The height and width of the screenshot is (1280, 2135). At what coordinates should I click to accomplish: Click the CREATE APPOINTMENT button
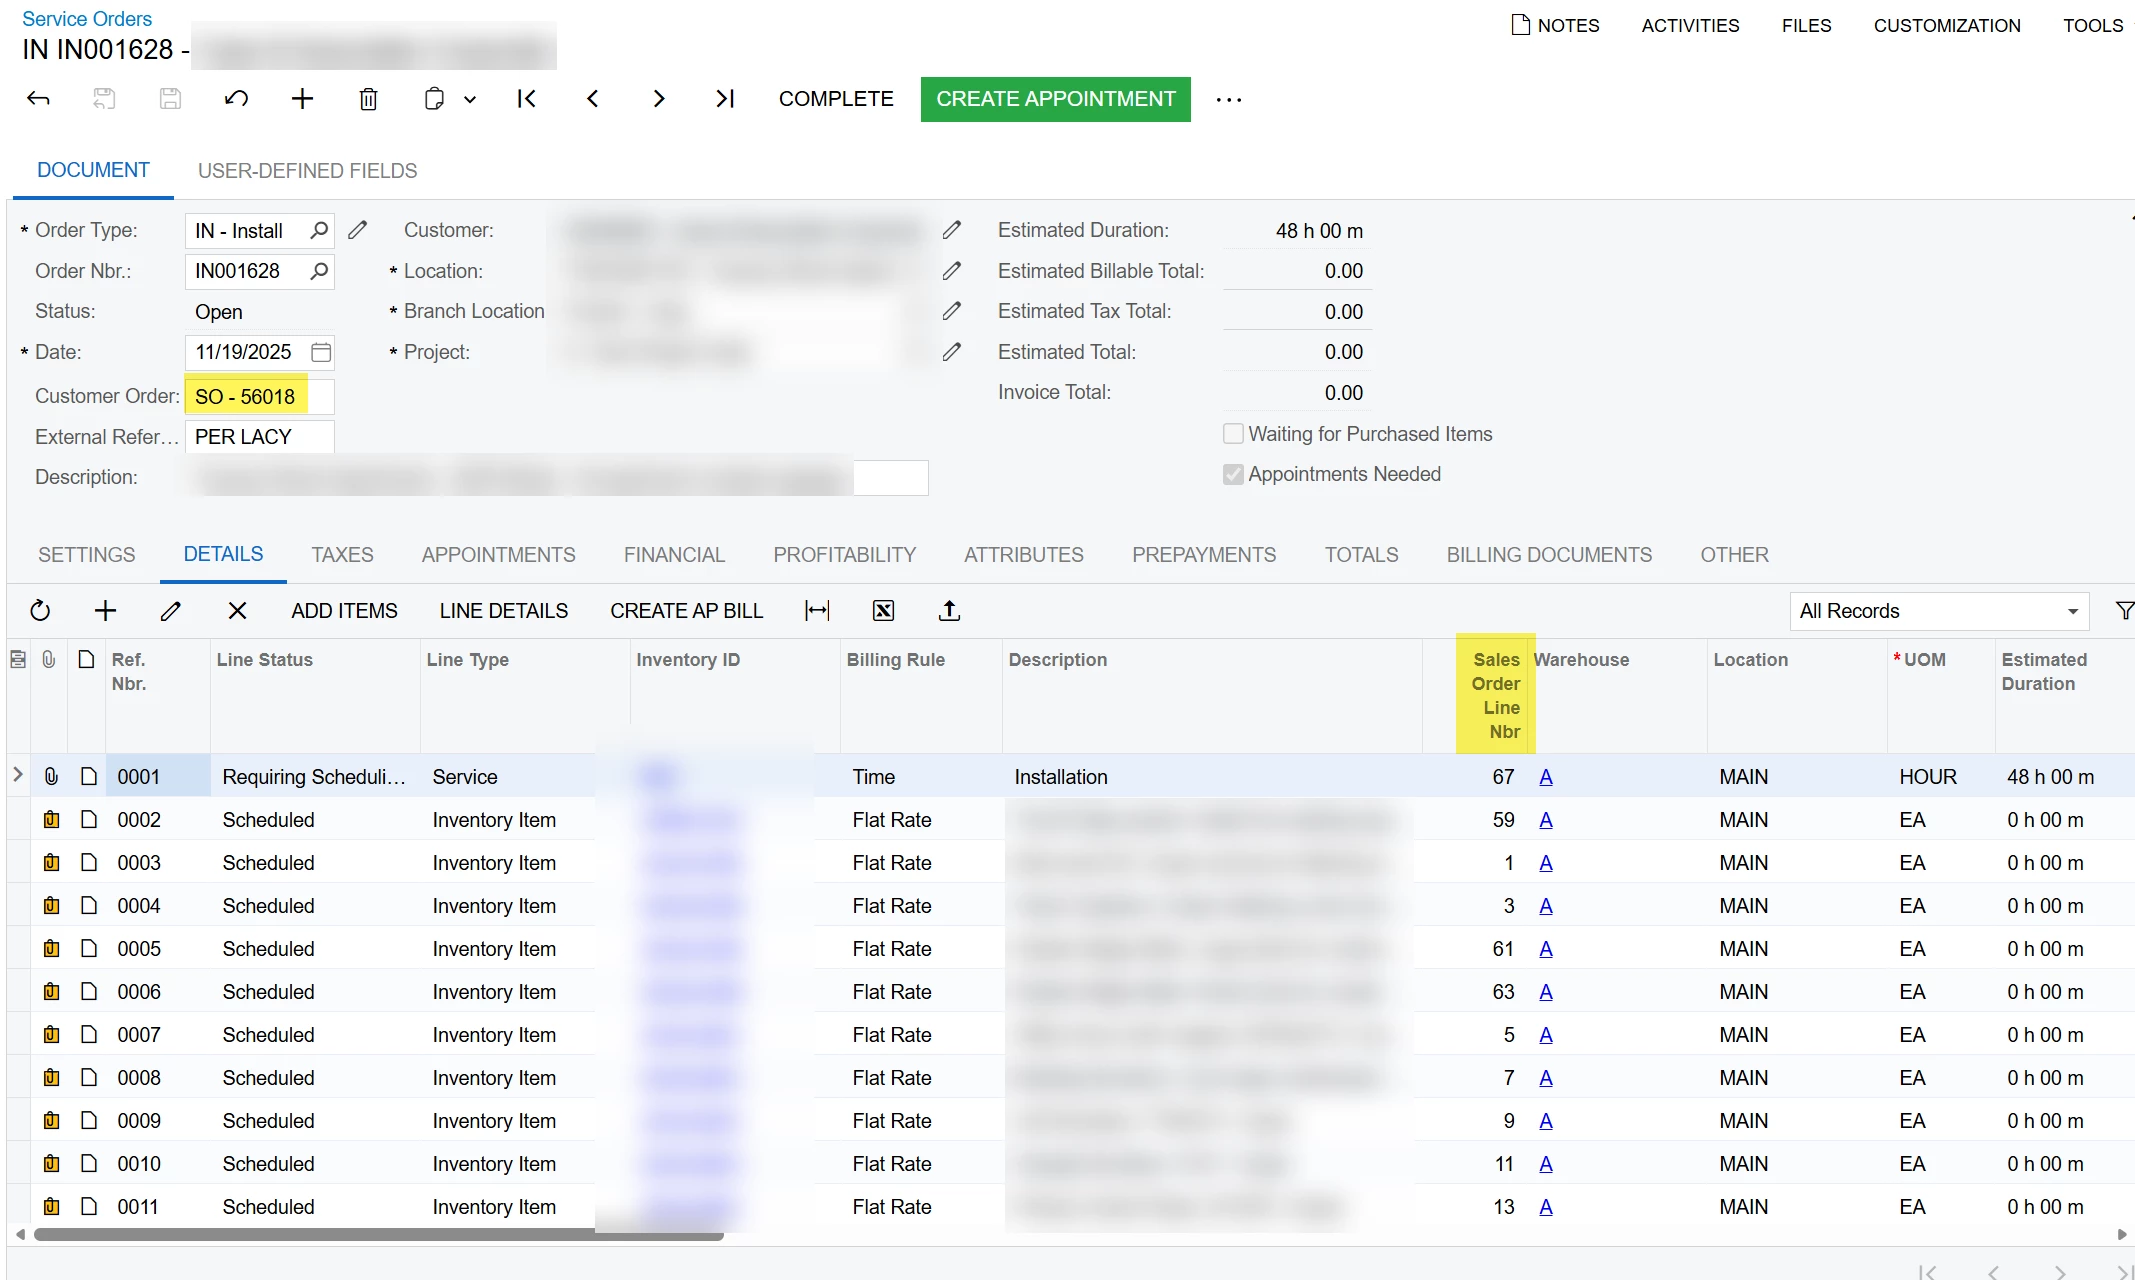pos(1055,99)
